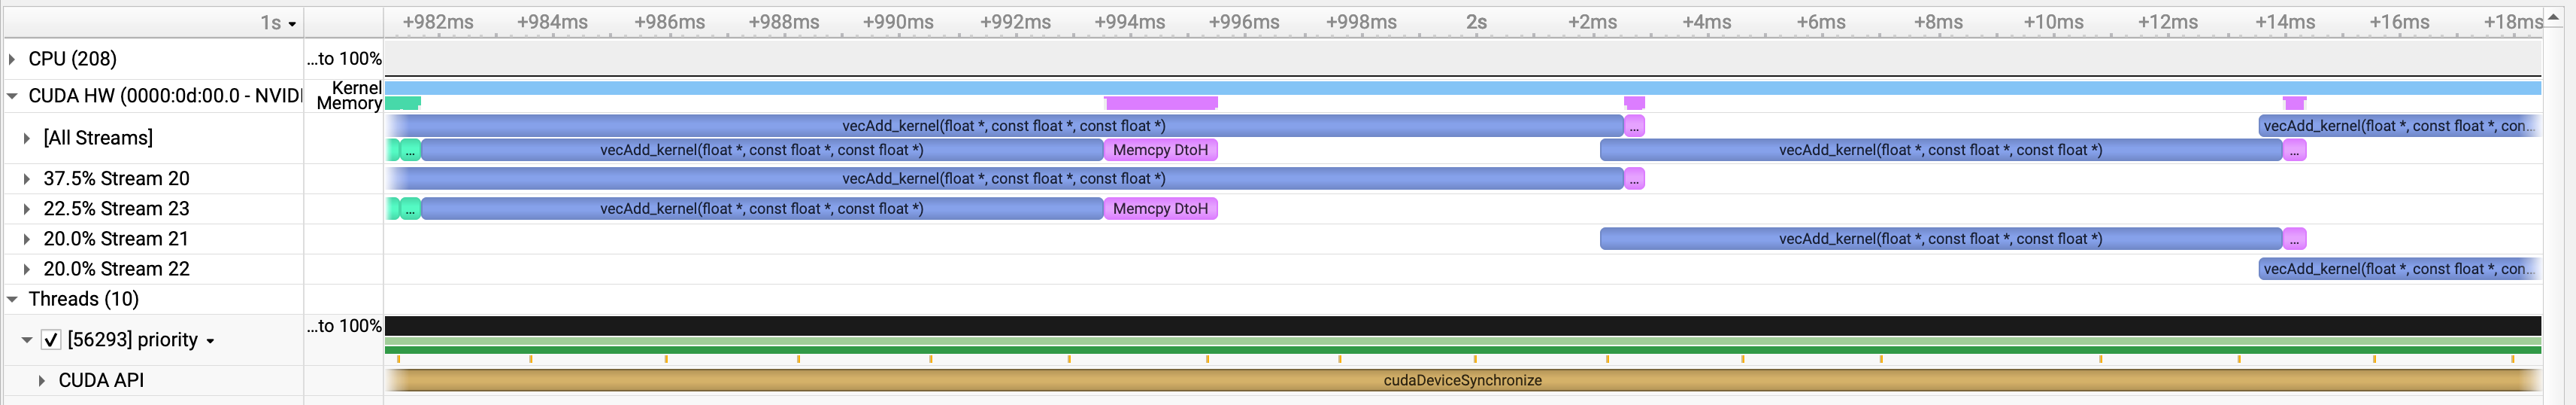Viewport: 2576px width, 405px height.
Task: Select the cudaDeviceSynchronize bar
Action: 1462,380
